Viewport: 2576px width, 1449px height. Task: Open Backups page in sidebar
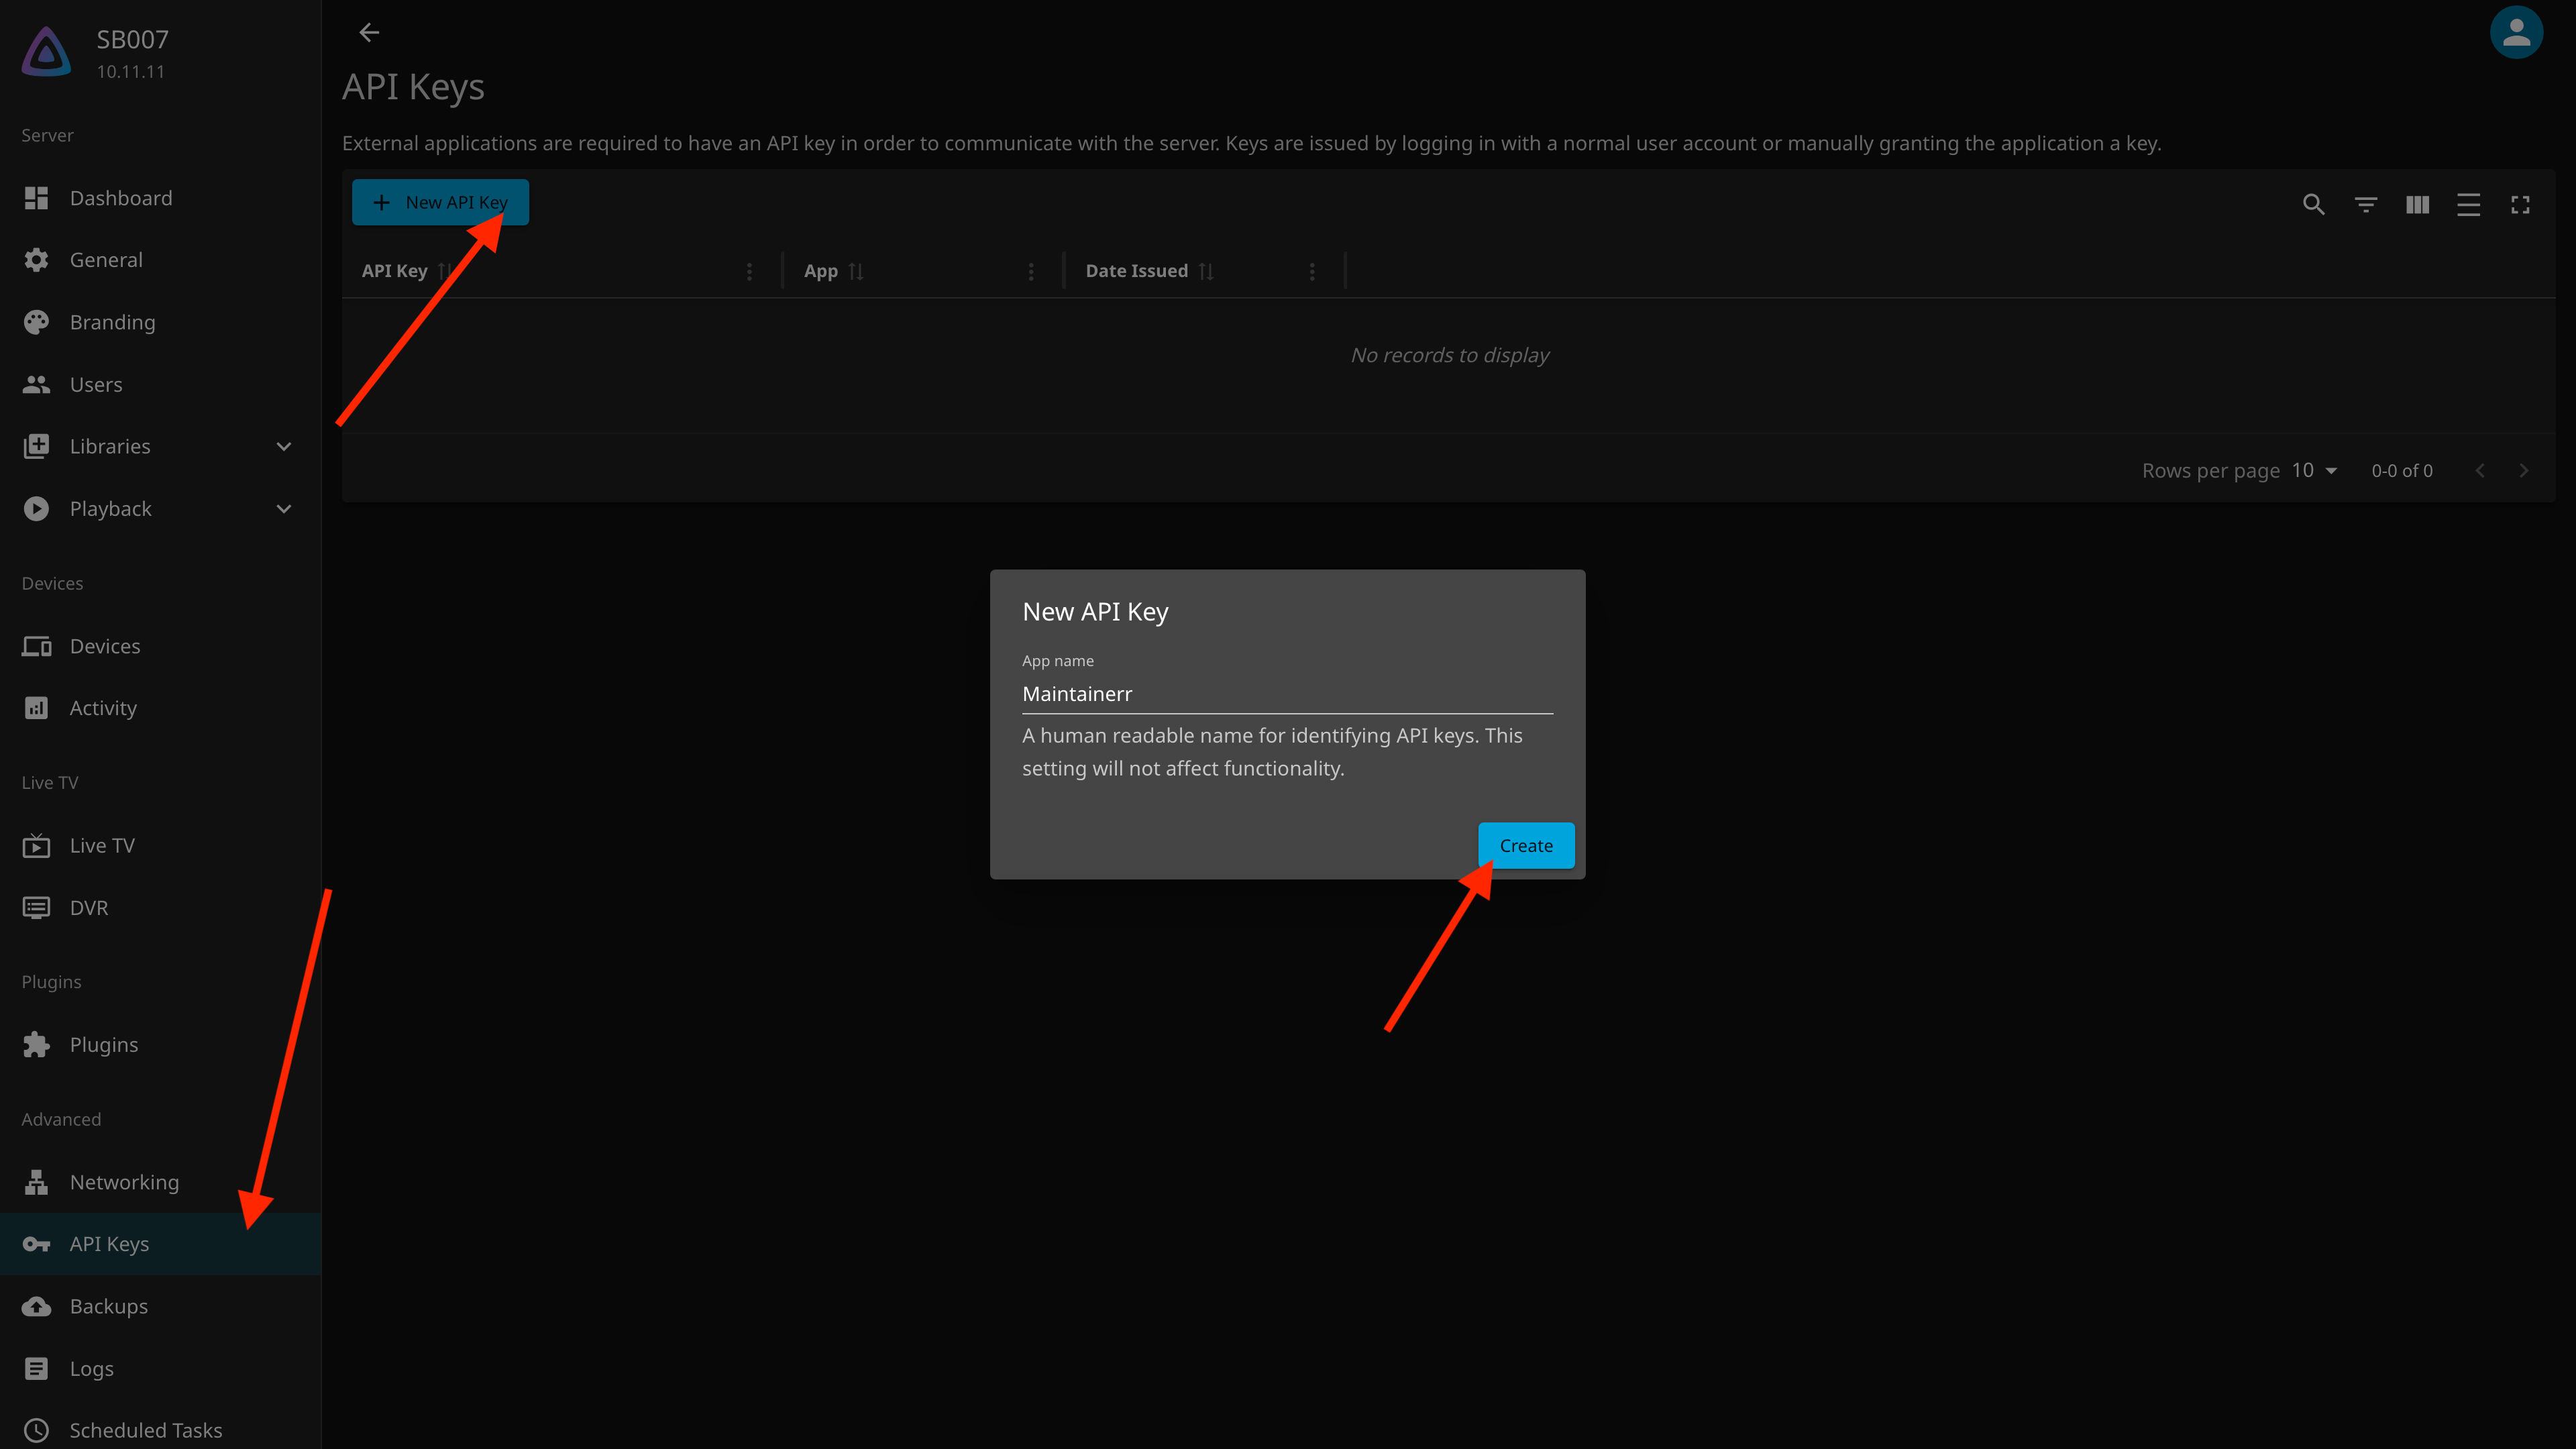[x=160, y=1307]
